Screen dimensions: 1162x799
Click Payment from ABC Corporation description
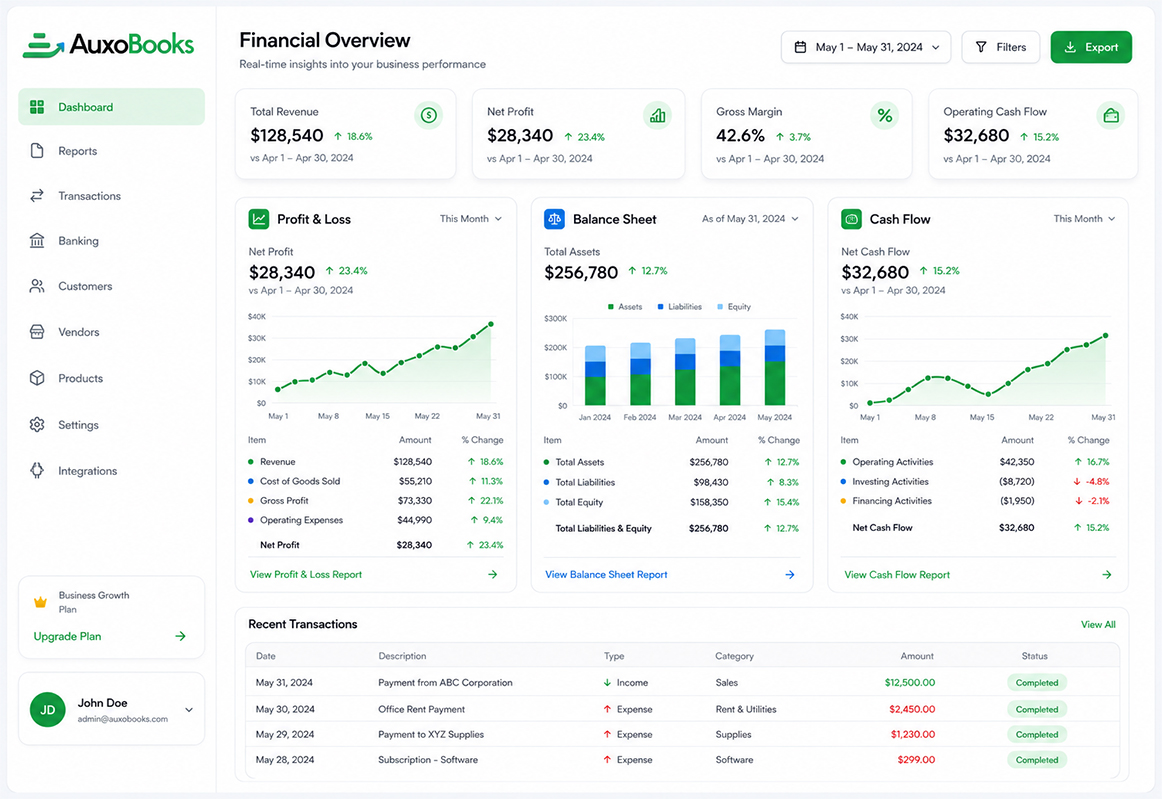(445, 683)
